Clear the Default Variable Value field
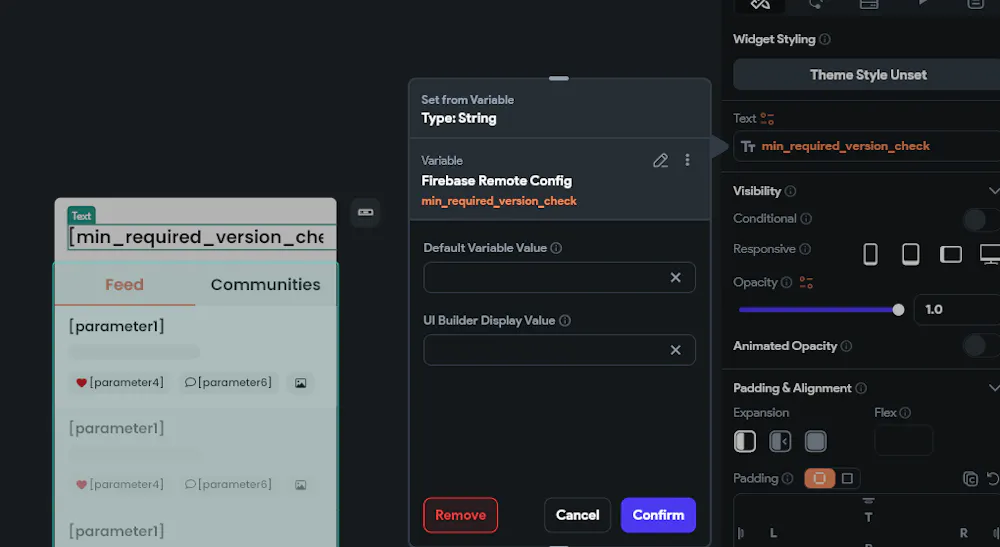This screenshot has width=1000, height=547. pyautogui.click(x=675, y=277)
